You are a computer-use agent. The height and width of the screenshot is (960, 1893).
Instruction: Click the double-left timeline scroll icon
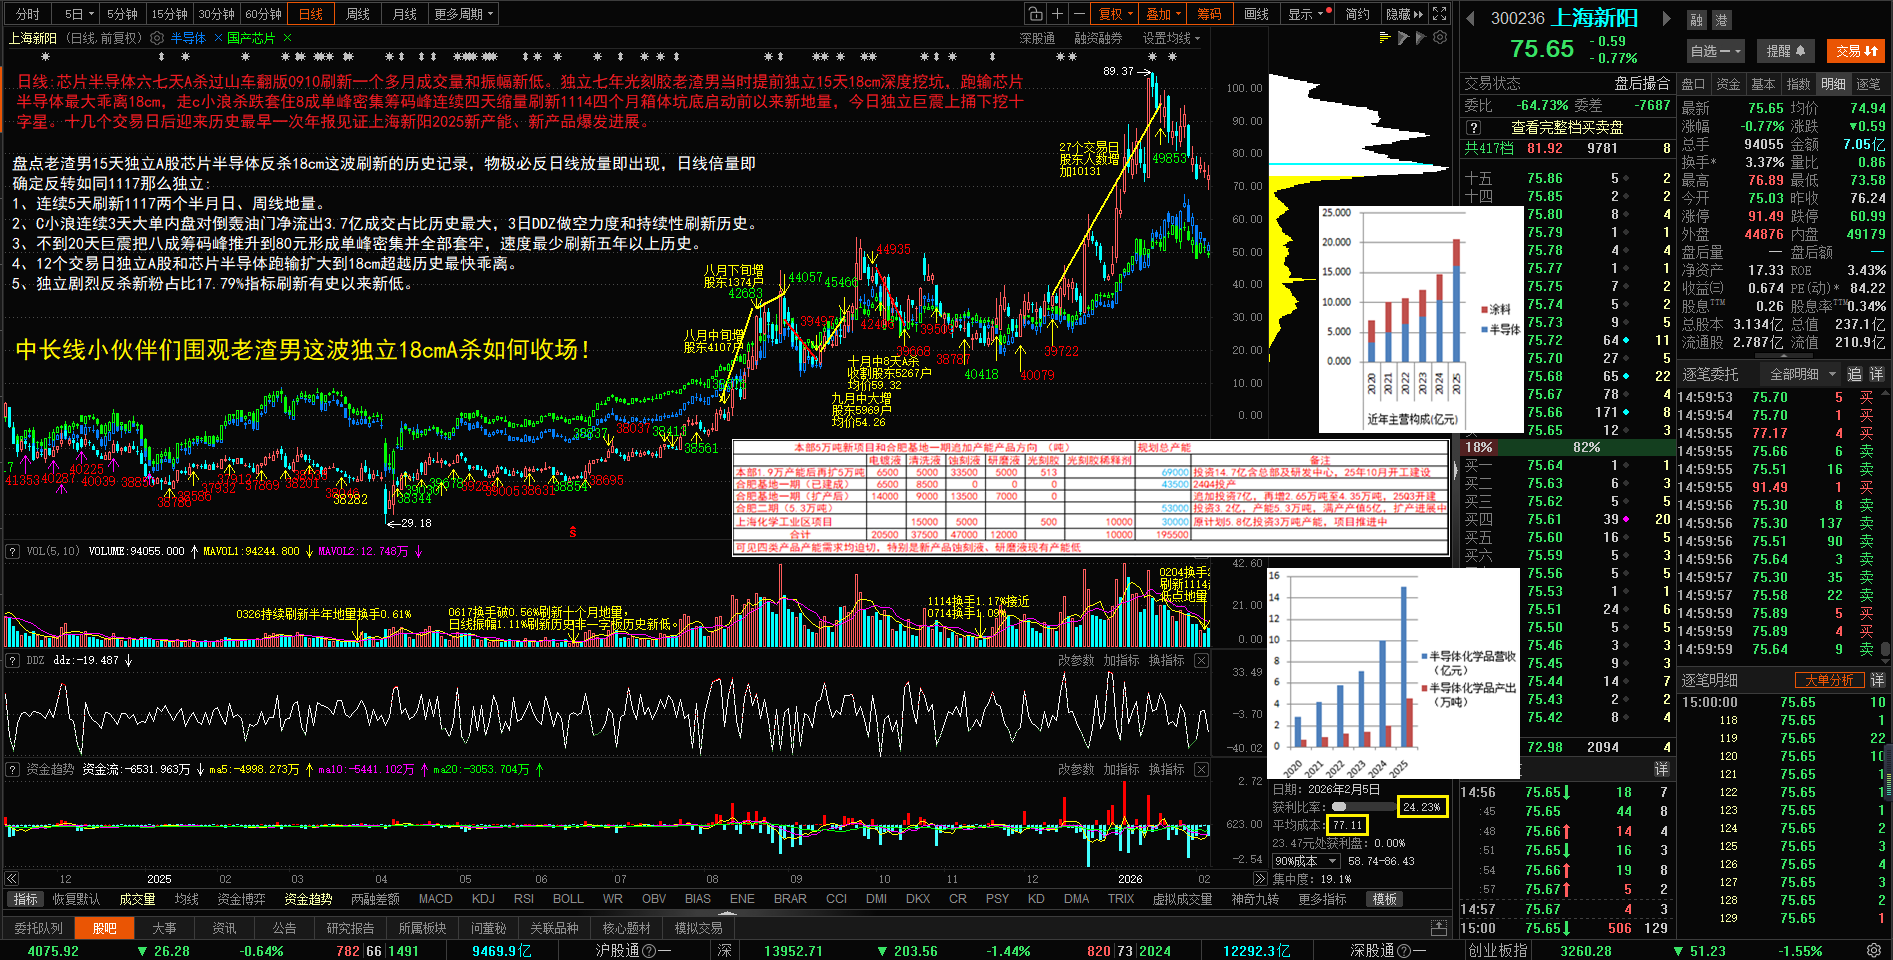[x=12, y=879]
